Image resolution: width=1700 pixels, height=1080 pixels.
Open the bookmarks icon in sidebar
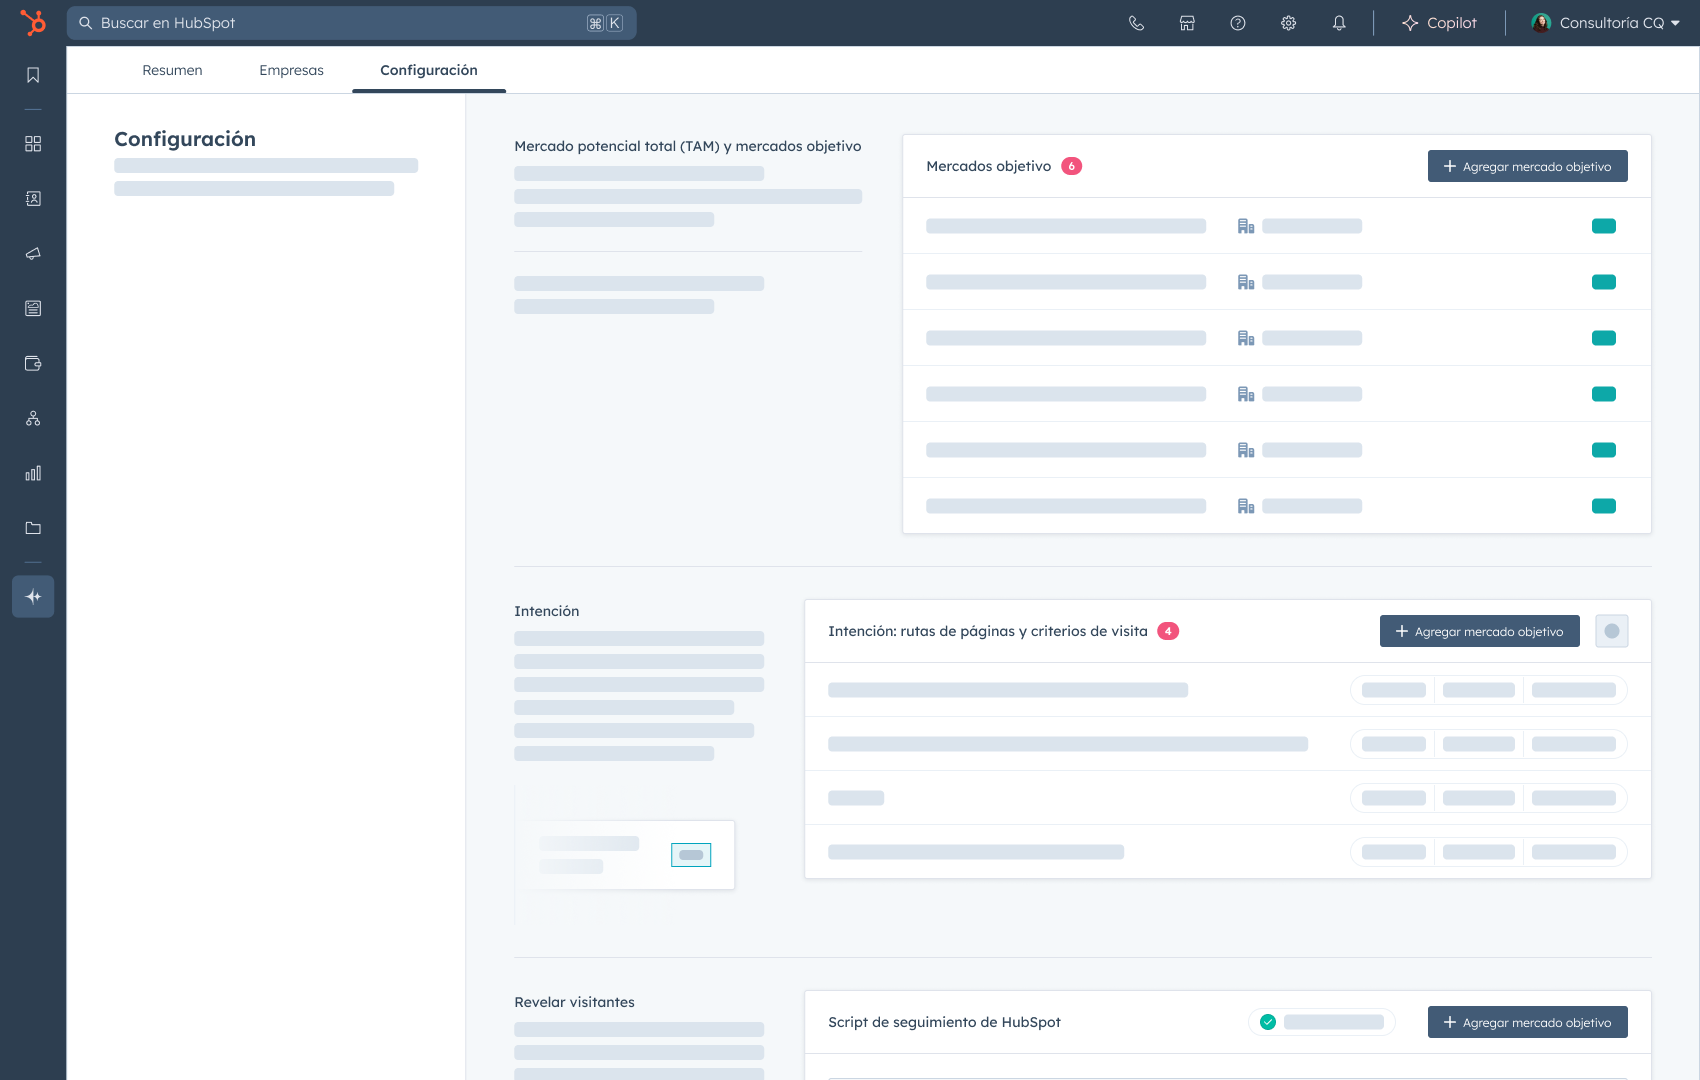coord(33,75)
